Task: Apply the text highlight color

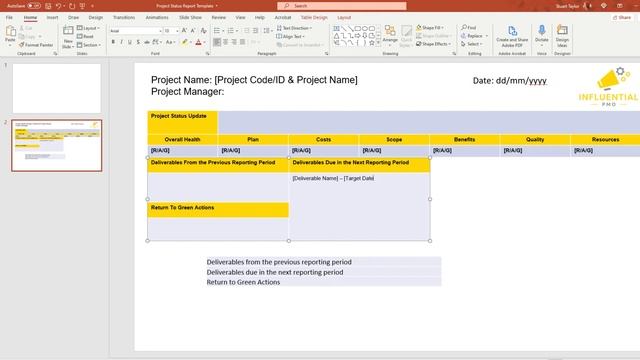Action: (184, 42)
